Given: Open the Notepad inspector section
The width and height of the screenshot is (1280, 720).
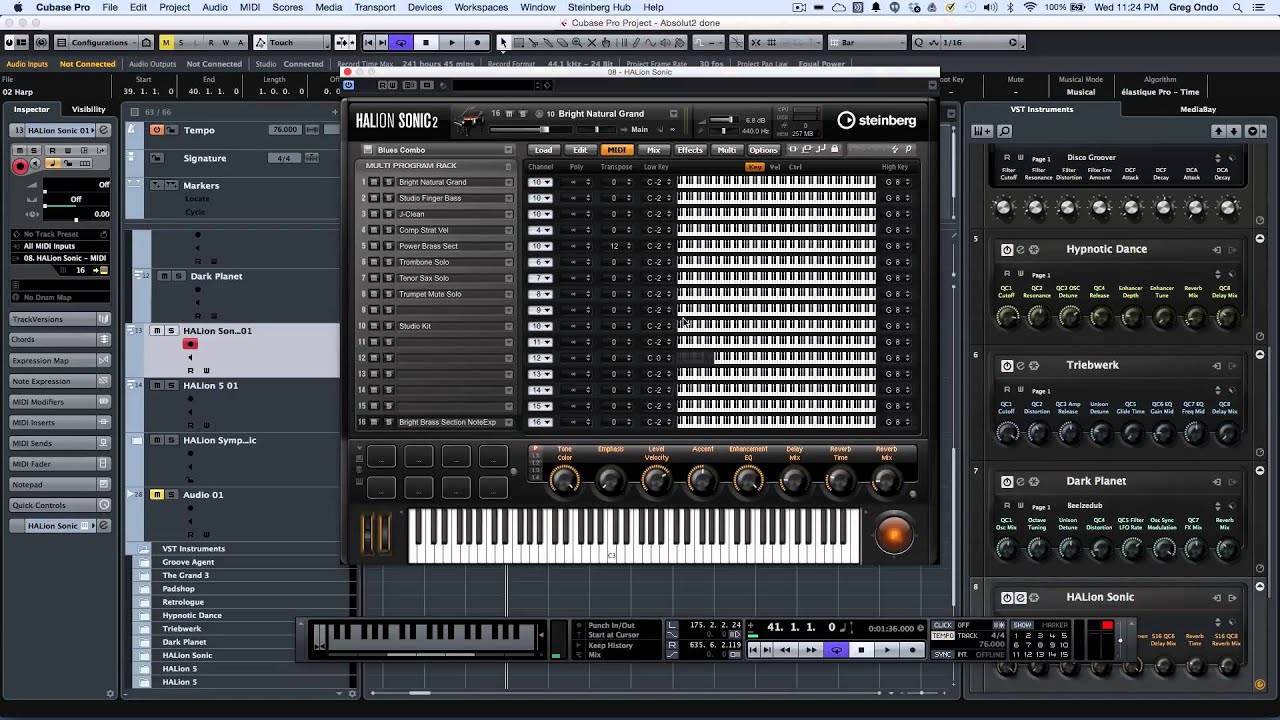Looking at the screenshot, I should click(60, 485).
